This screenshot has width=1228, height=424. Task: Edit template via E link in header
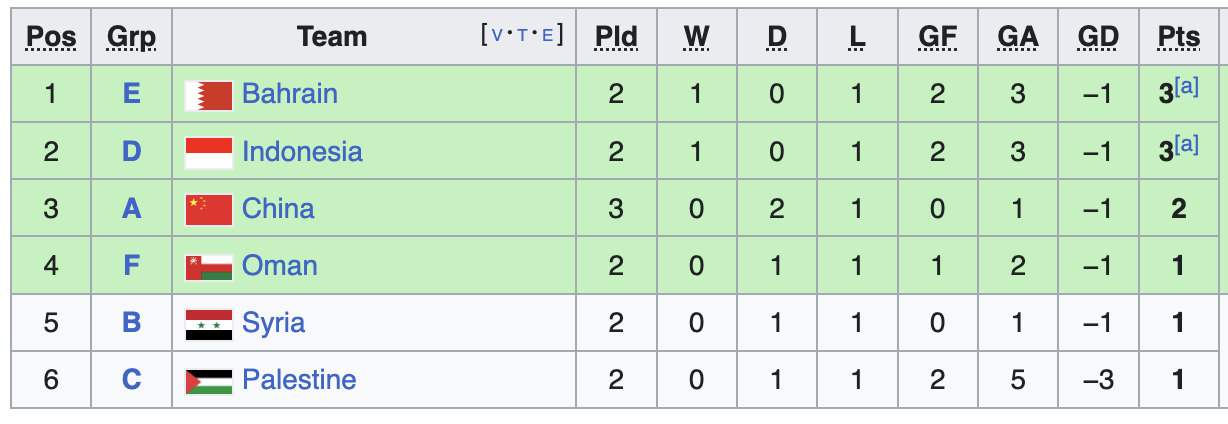click(x=547, y=36)
